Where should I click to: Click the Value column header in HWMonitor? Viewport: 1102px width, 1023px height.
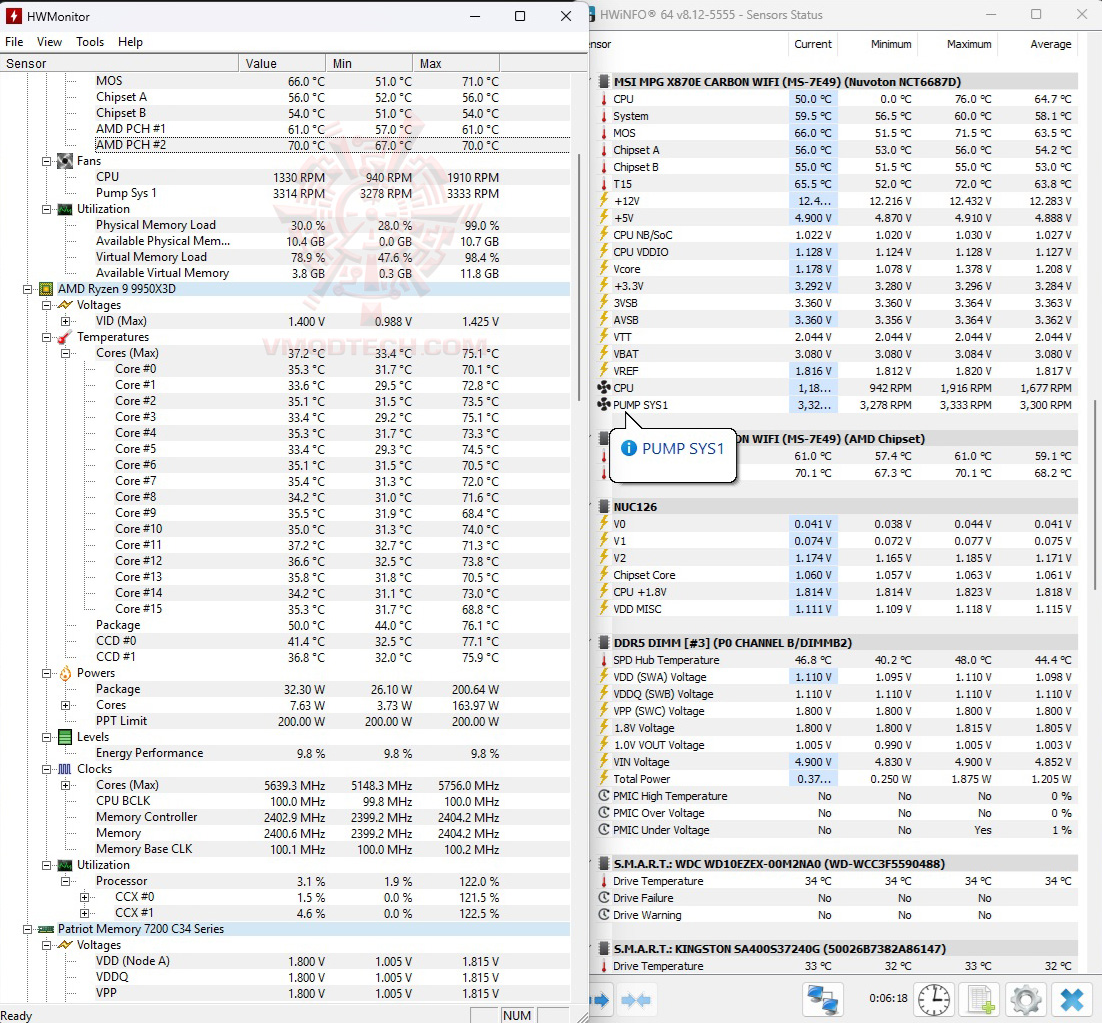pyautogui.click(x=282, y=63)
